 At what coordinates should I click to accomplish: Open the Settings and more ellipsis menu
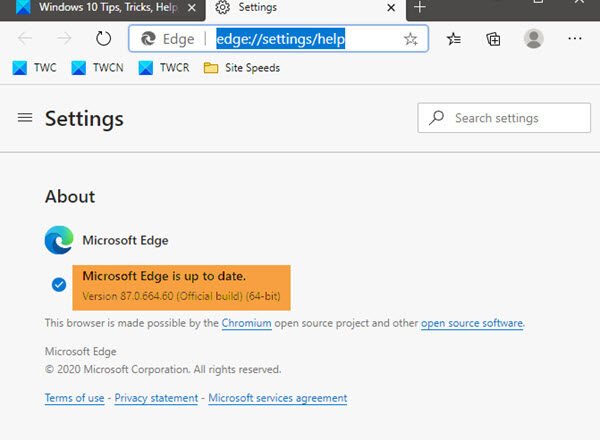tap(575, 39)
